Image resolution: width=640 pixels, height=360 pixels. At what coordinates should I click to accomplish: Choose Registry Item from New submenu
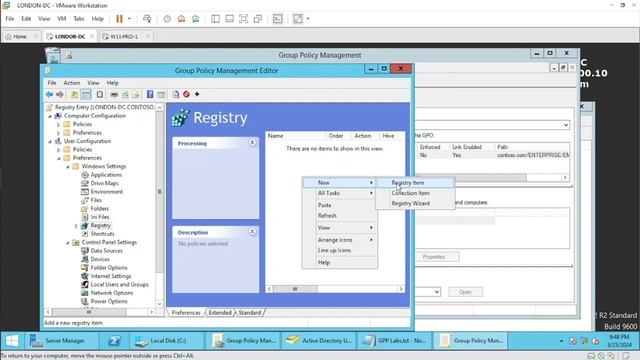(415, 183)
